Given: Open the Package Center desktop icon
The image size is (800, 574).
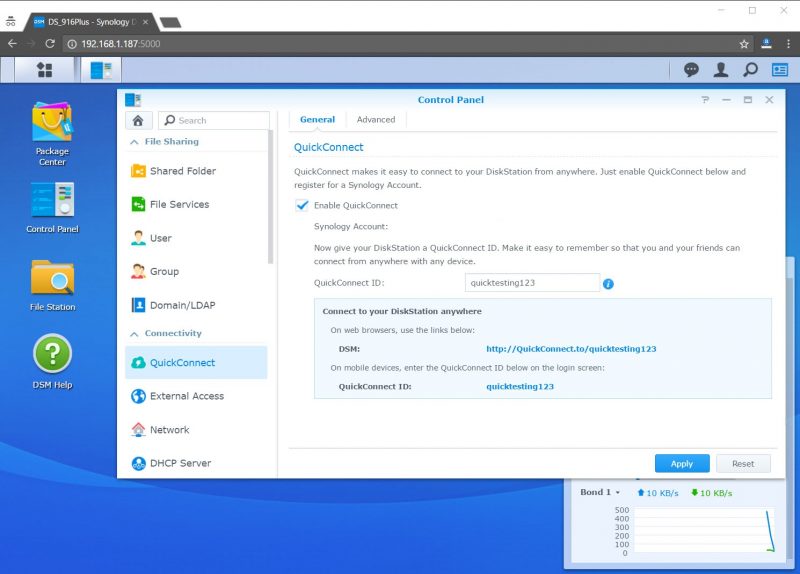Looking at the screenshot, I should tap(52, 134).
